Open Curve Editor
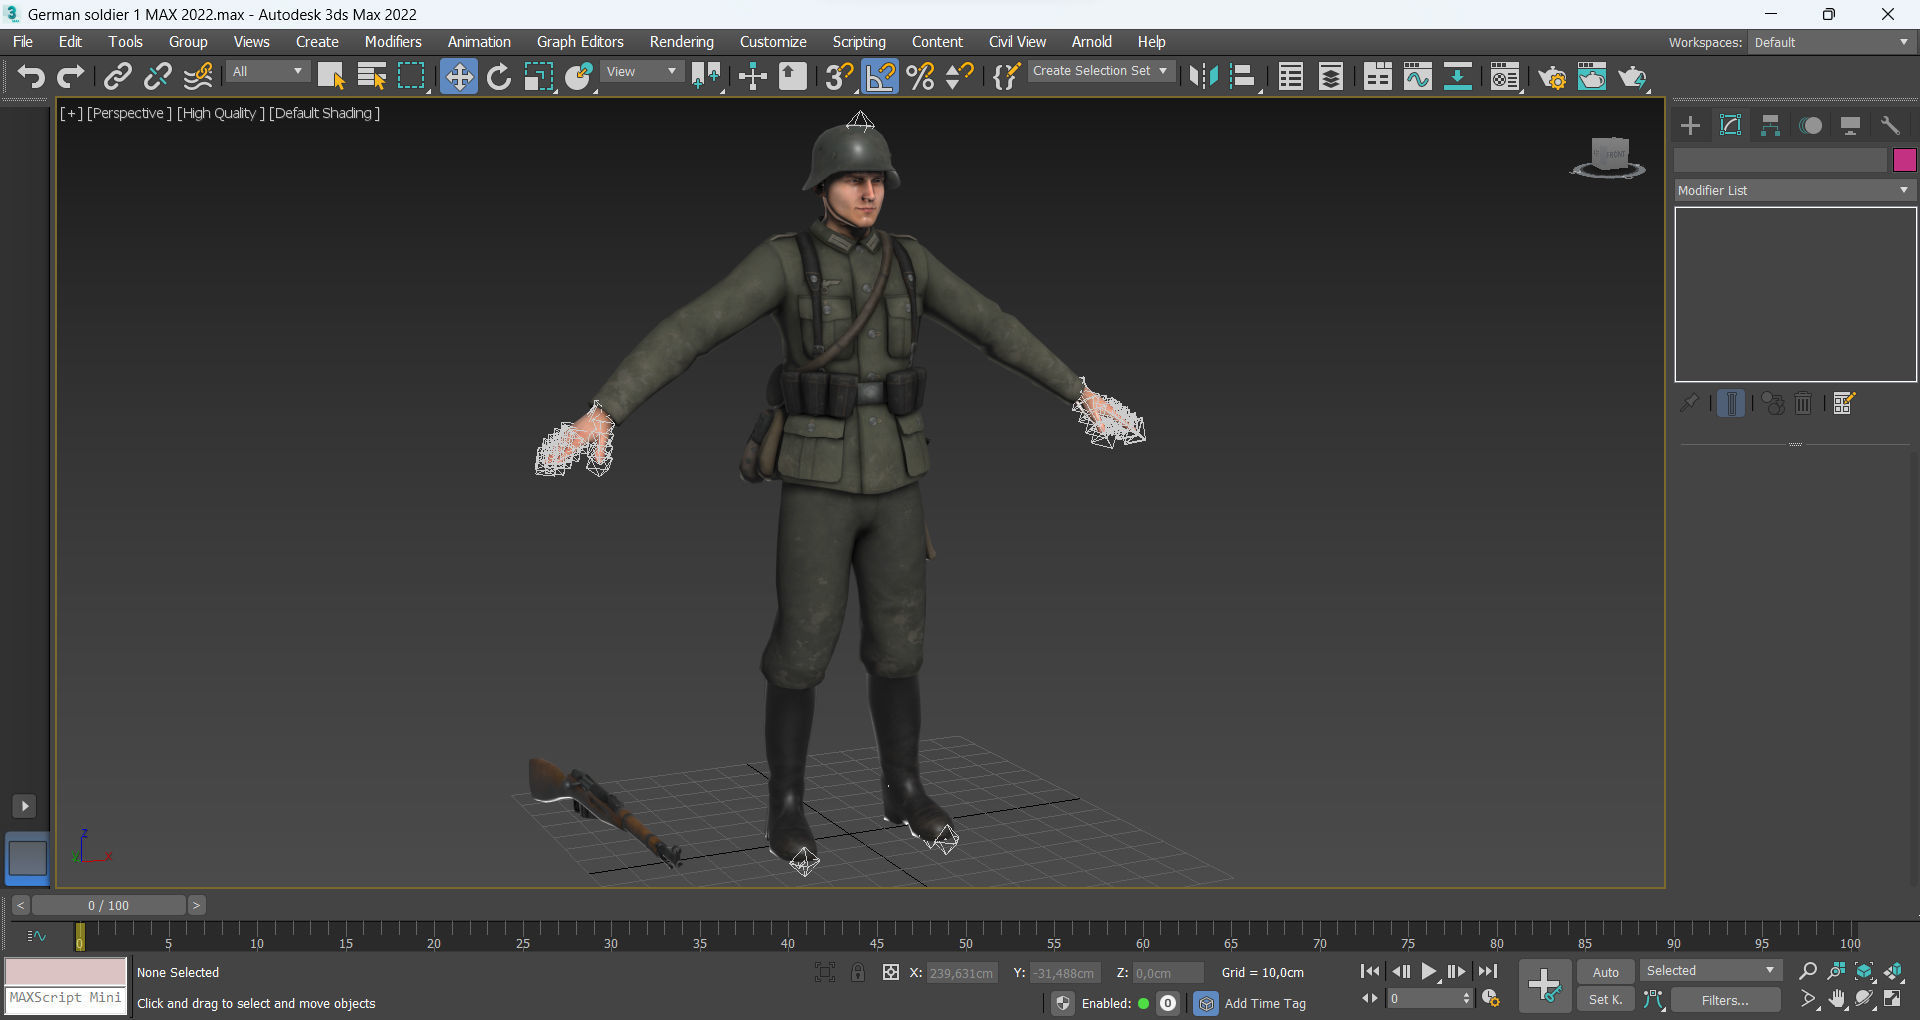1920x1020 pixels. pyautogui.click(x=1418, y=76)
